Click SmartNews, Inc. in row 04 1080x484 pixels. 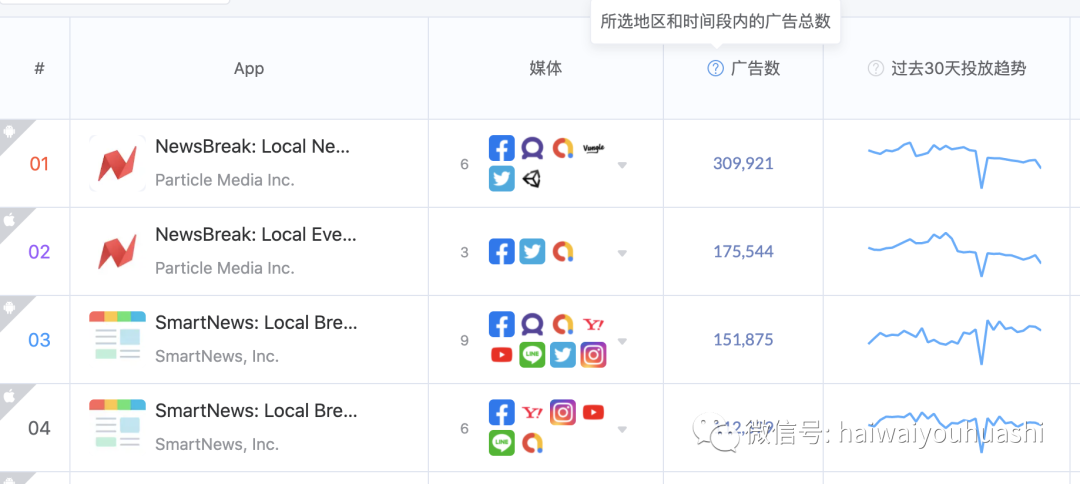pyautogui.click(x=217, y=445)
